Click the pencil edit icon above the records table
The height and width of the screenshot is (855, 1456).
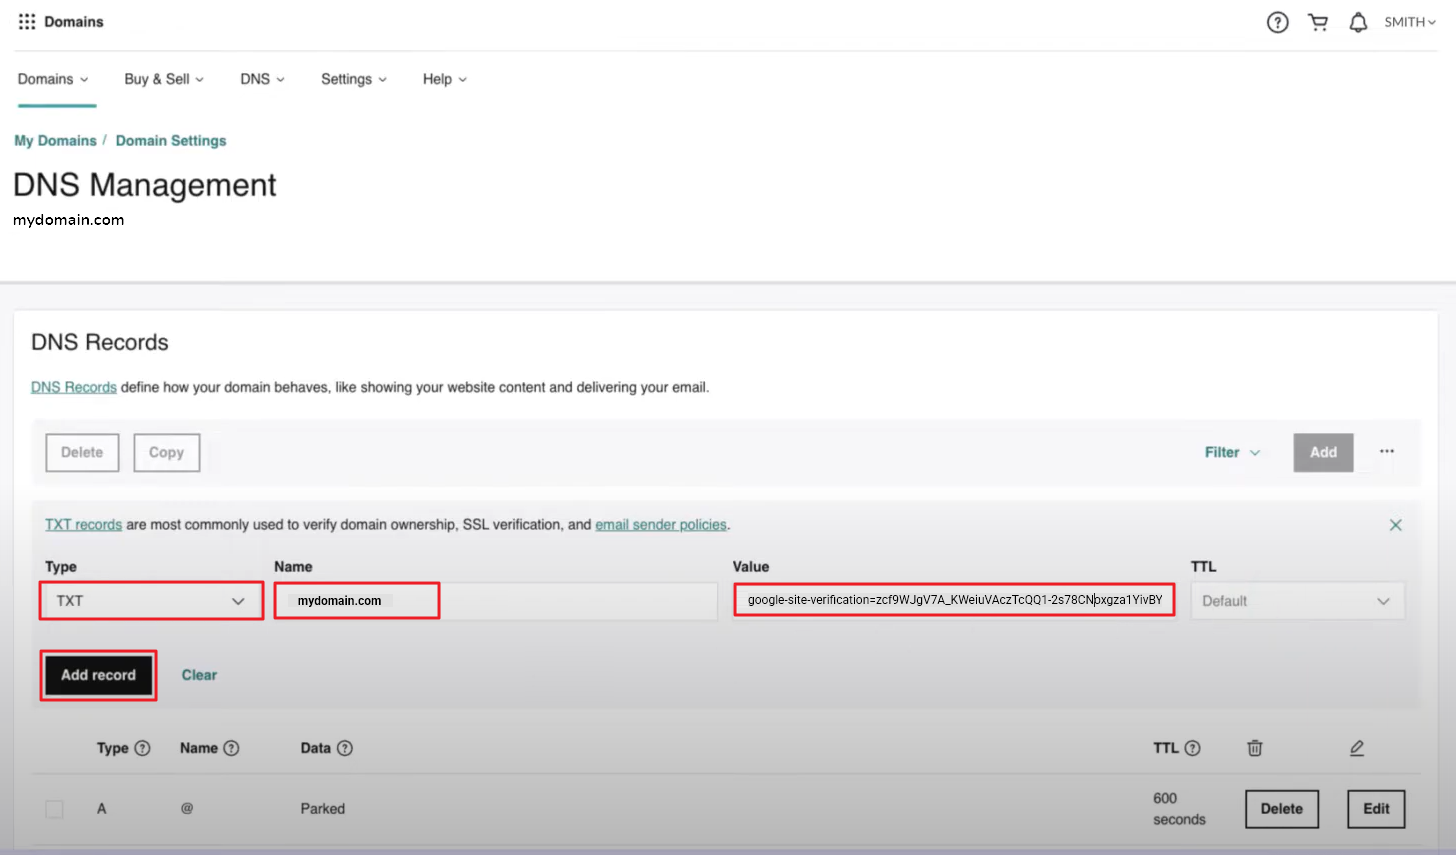point(1357,747)
